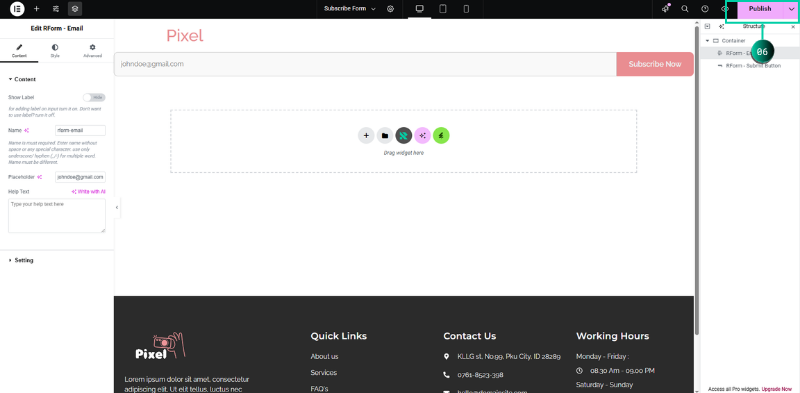Select RForm - Submit Button in Structure
Image resolution: width=800 pixels, height=393 pixels.
[753, 65]
